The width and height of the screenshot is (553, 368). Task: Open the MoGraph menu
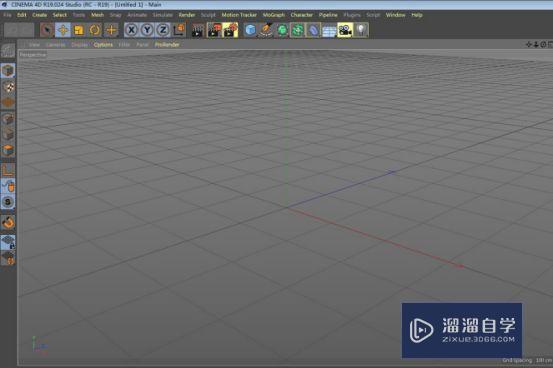point(274,15)
